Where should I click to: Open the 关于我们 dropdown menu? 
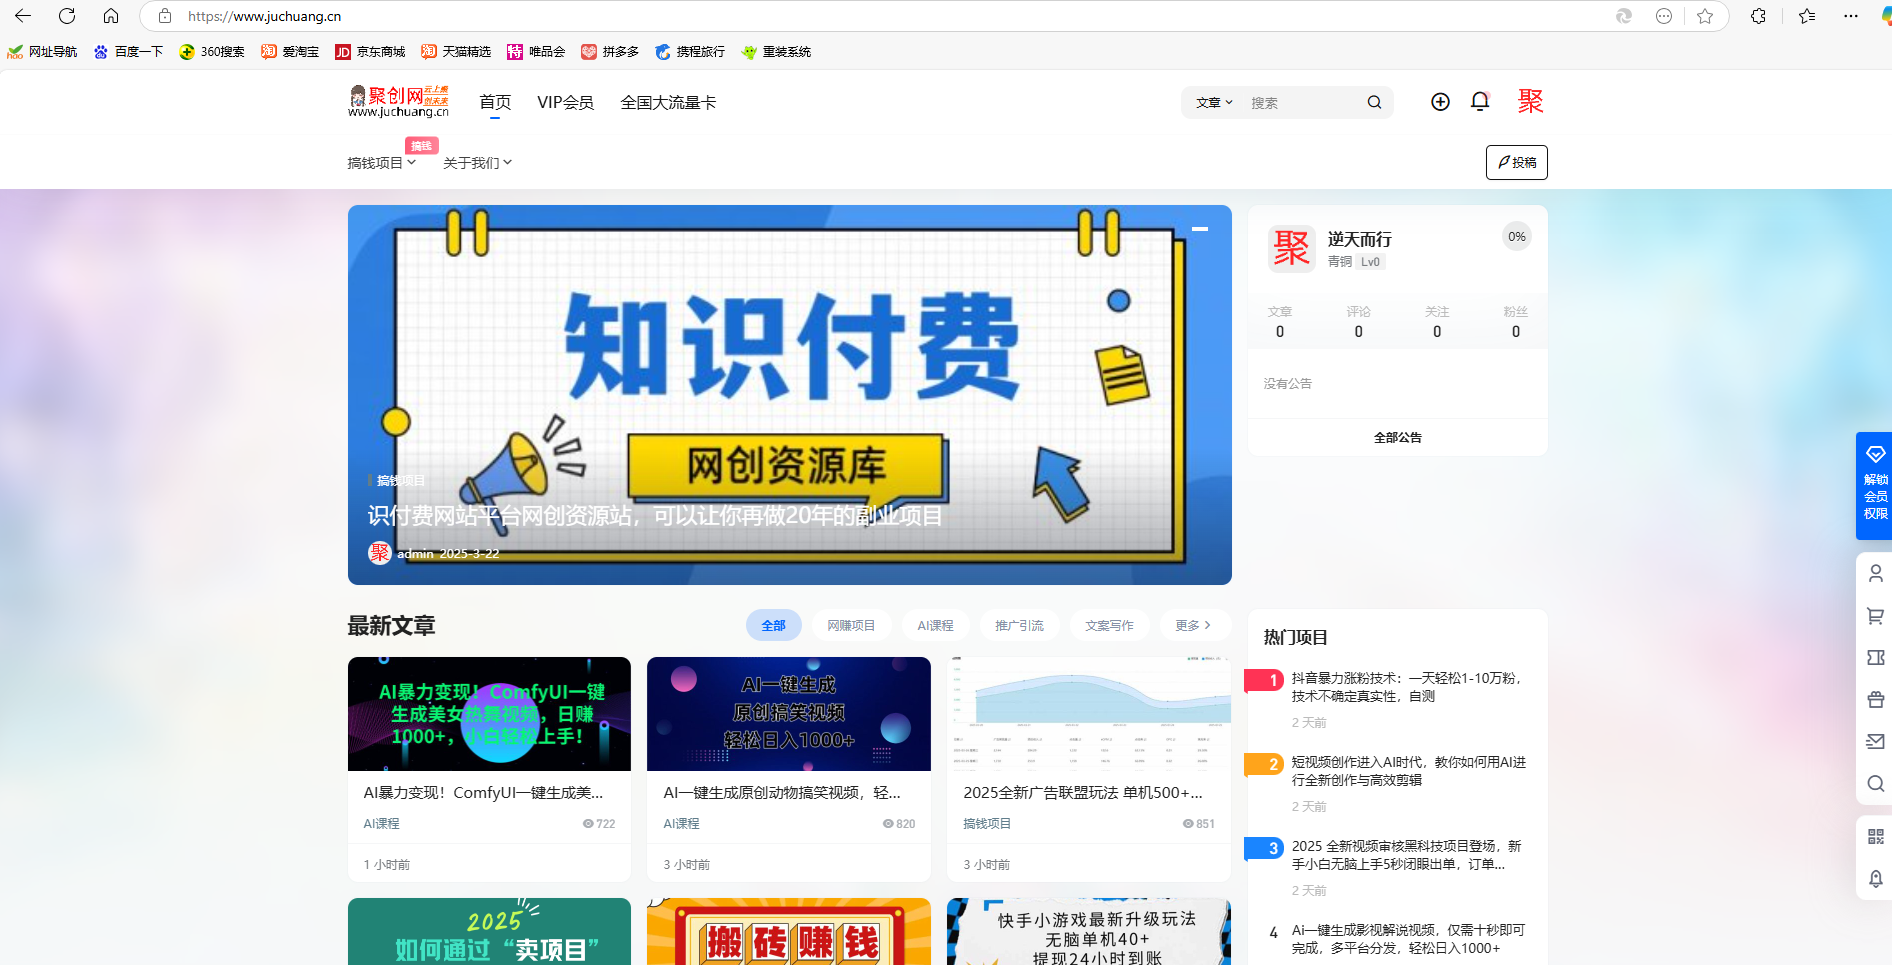pos(476,162)
